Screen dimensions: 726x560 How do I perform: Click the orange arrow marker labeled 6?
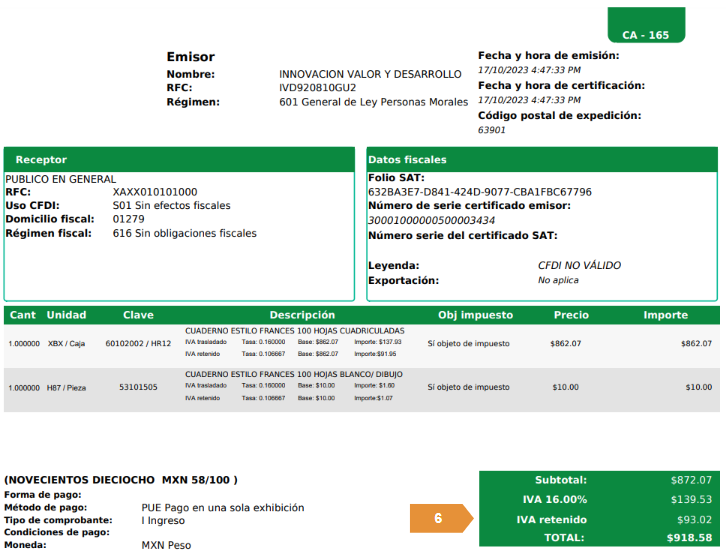pyautogui.click(x=440, y=519)
